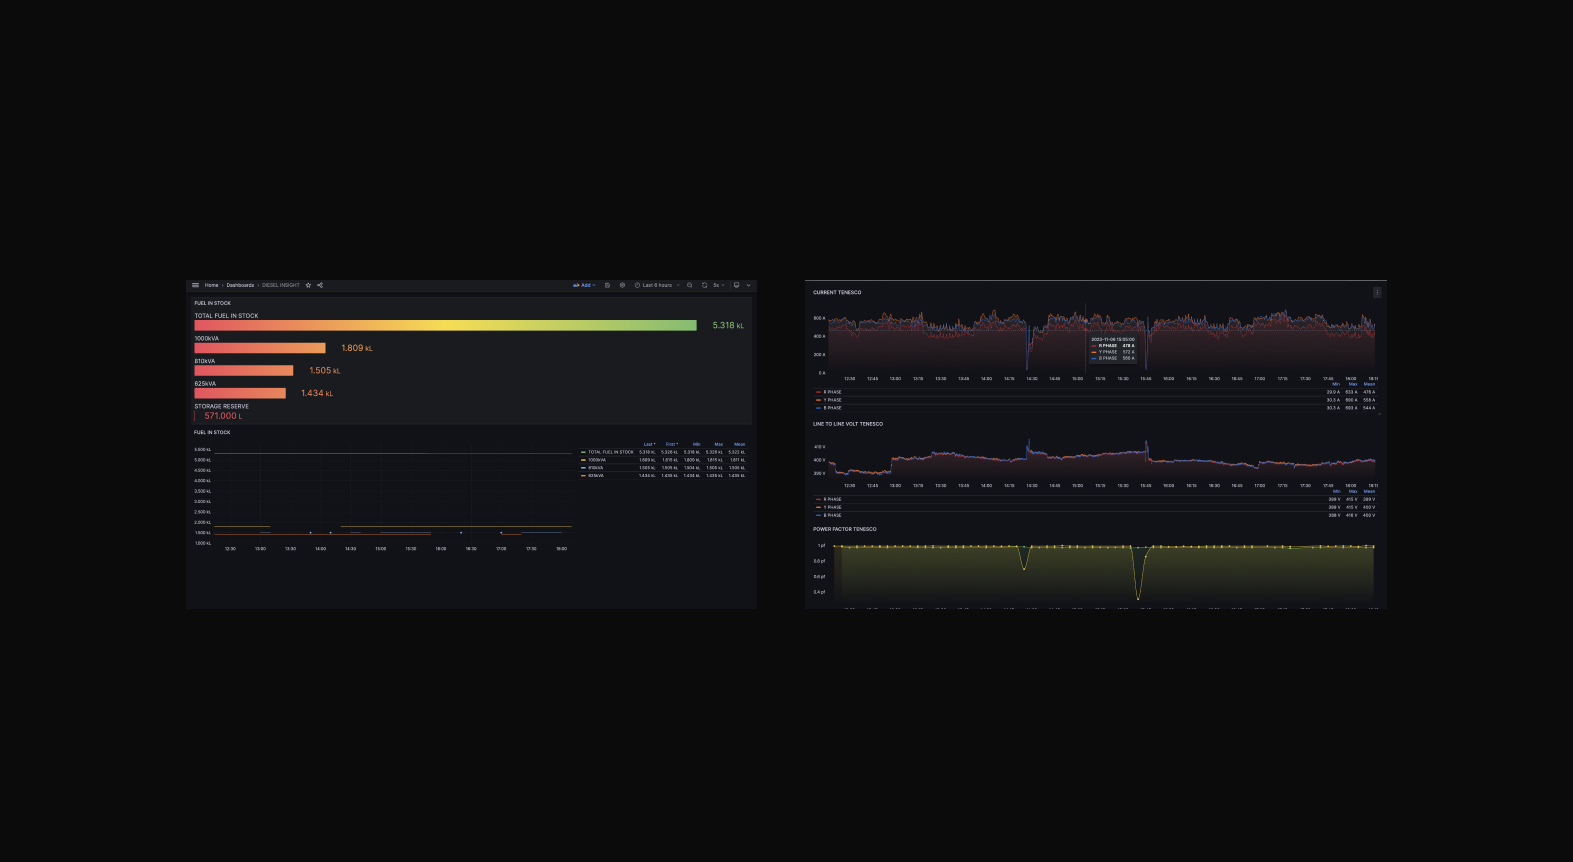
Task: Sort fuel legend by Last column
Action: pyautogui.click(x=648, y=444)
